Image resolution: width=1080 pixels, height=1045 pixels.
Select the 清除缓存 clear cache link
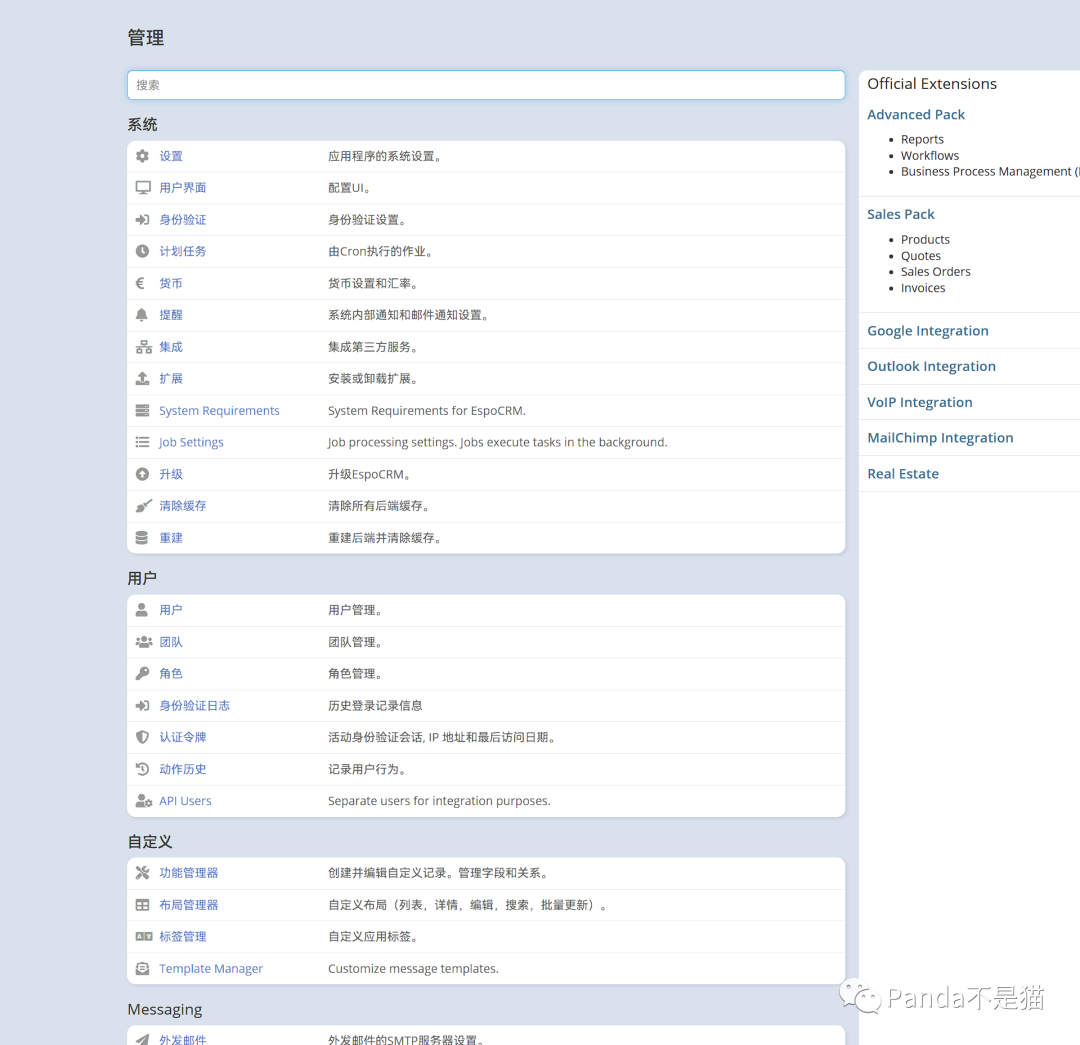183,506
